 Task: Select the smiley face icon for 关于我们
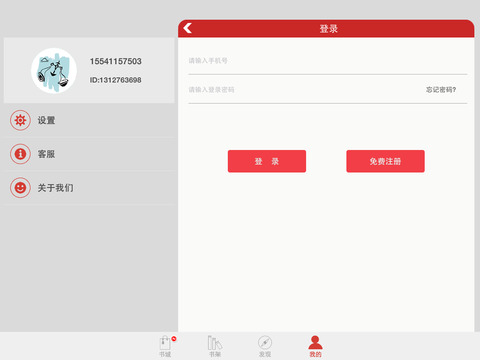(x=20, y=188)
